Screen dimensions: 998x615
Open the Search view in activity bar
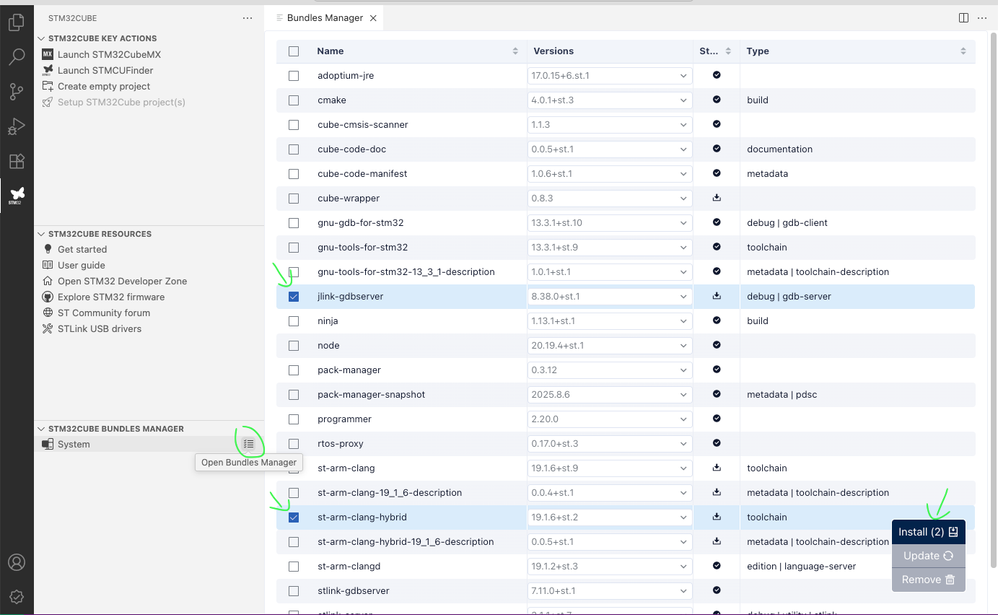[x=17, y=57]
